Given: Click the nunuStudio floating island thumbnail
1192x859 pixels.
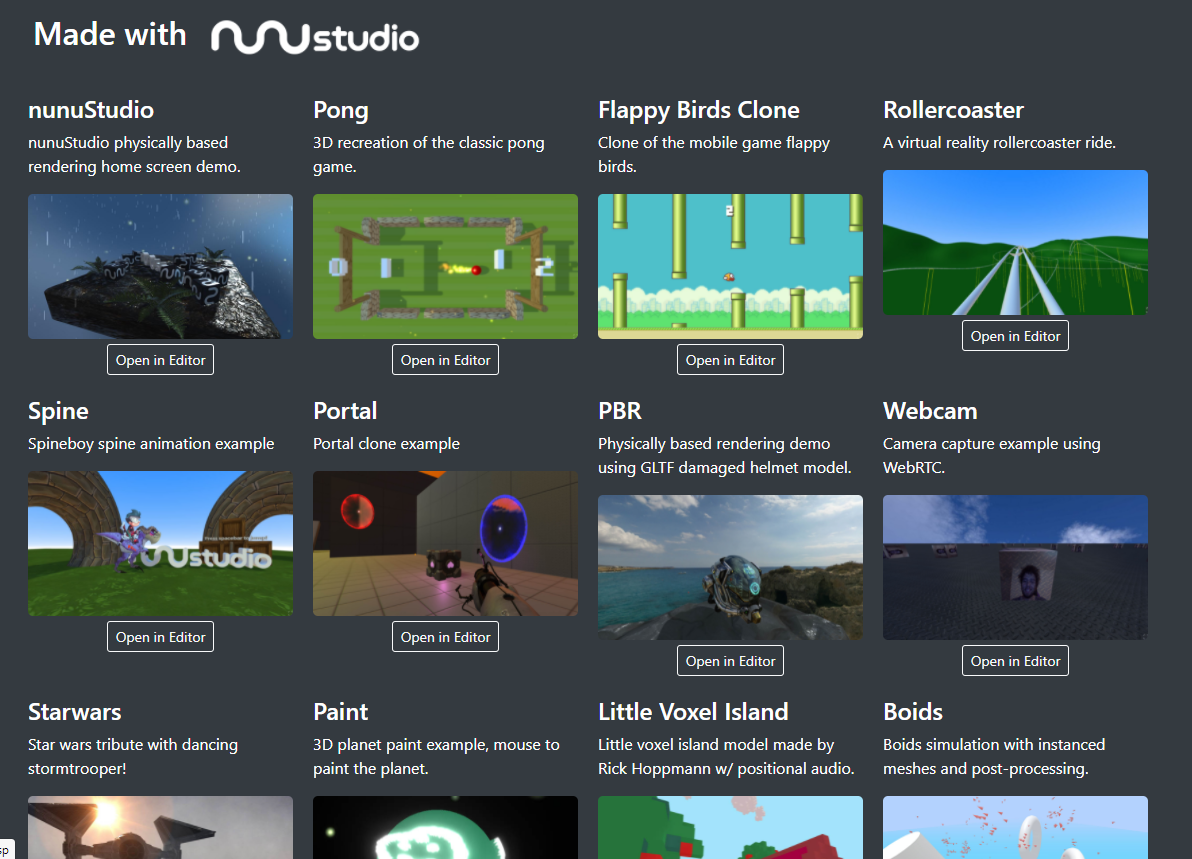Looking at the screenshot, I should 160,266.
